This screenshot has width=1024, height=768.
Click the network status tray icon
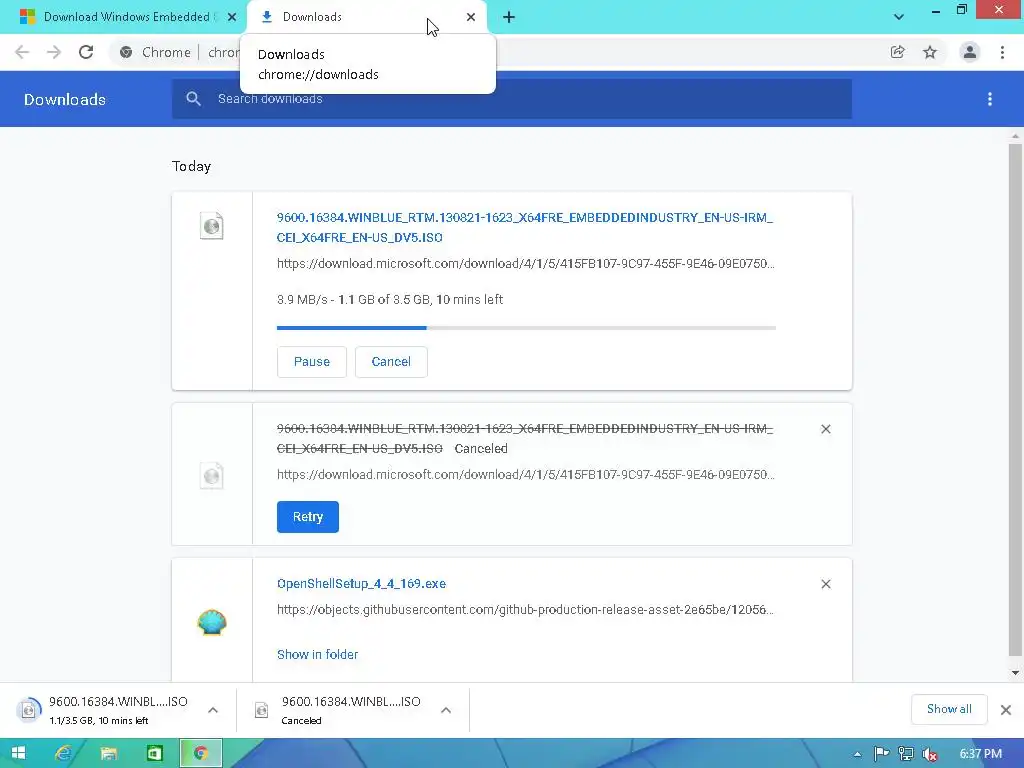(x=906, y=754)
